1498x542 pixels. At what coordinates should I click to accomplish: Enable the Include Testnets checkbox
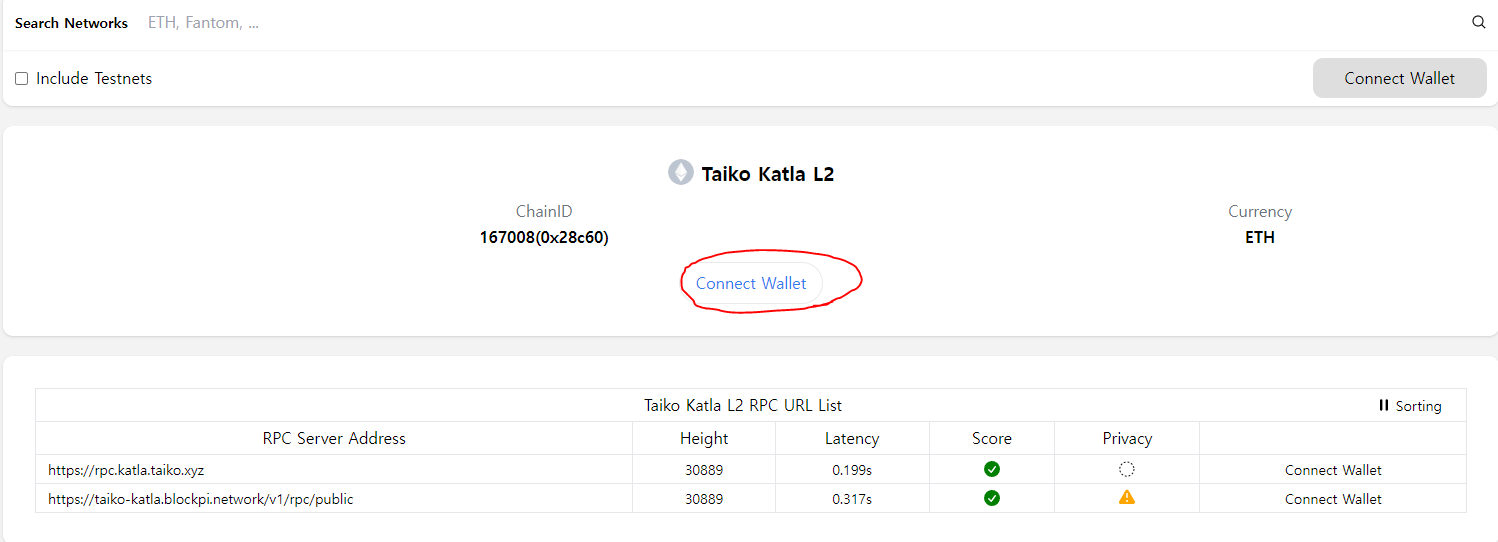(21, 78)
